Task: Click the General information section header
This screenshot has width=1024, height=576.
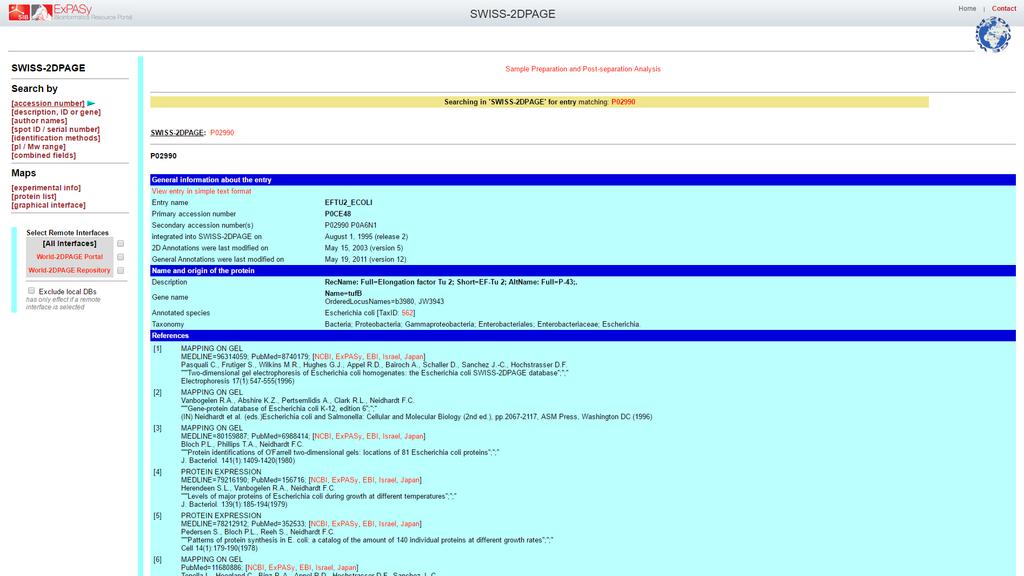Action: point(583,180)
